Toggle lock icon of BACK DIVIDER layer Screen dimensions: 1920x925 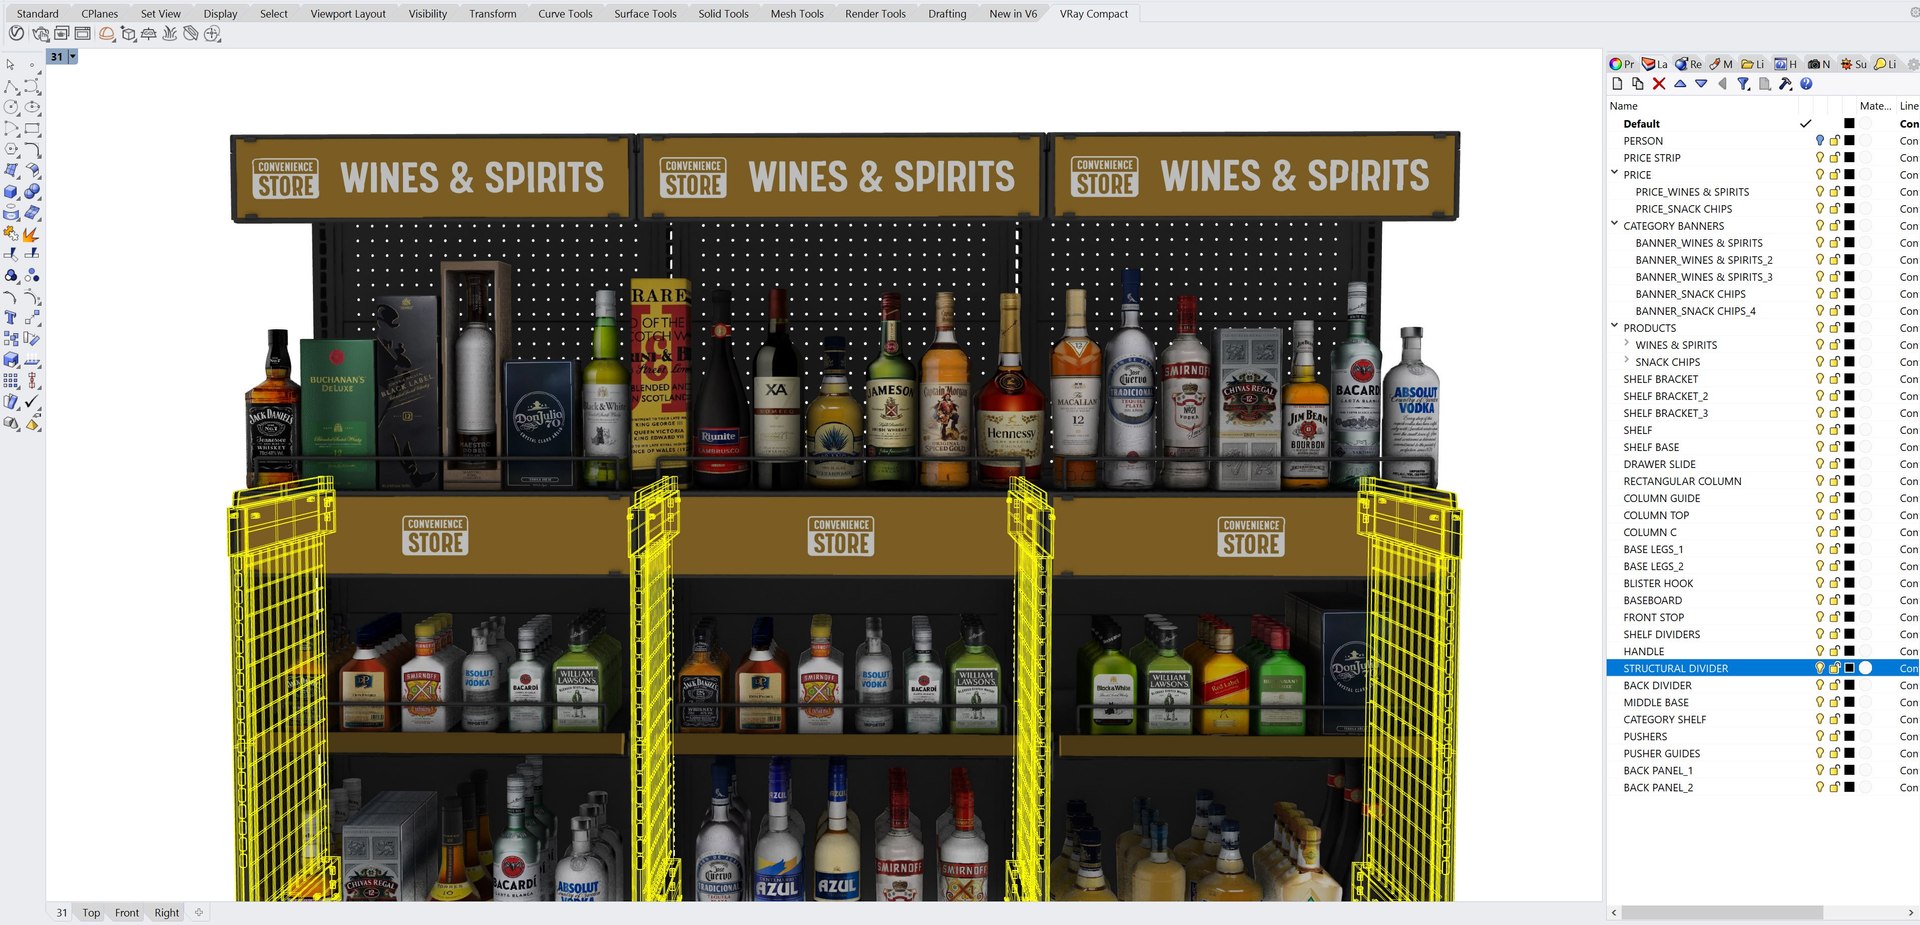(x=1835, y=685)
